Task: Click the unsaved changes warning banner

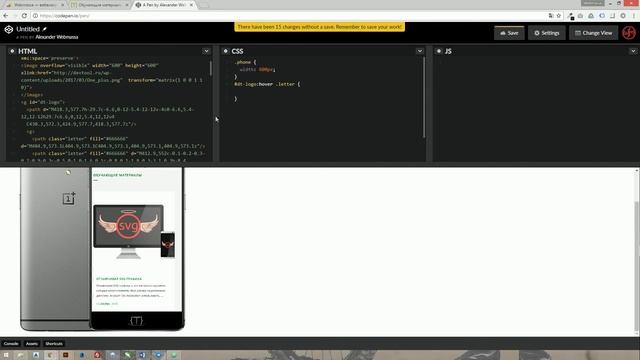Action: 320,27
